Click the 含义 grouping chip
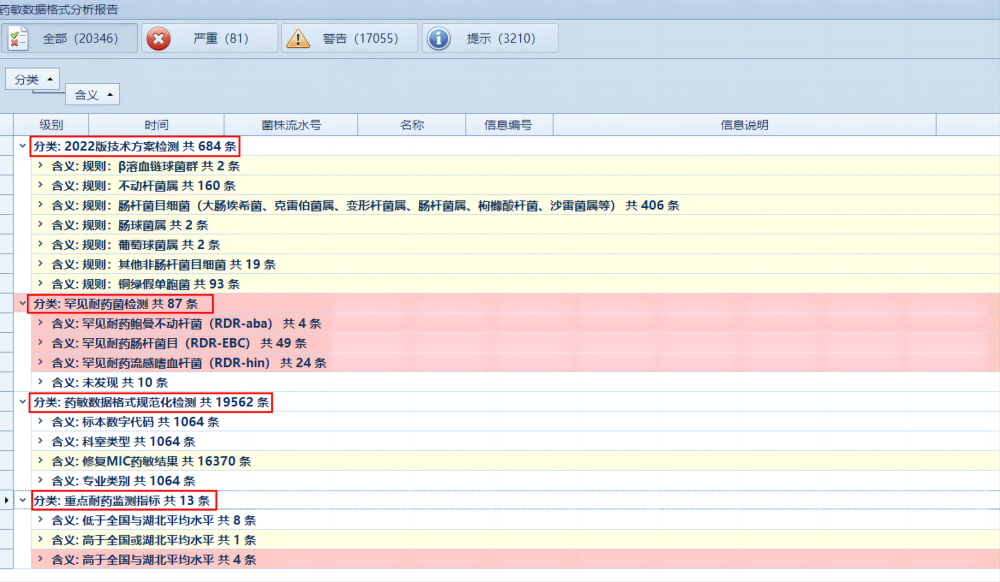 93,95
